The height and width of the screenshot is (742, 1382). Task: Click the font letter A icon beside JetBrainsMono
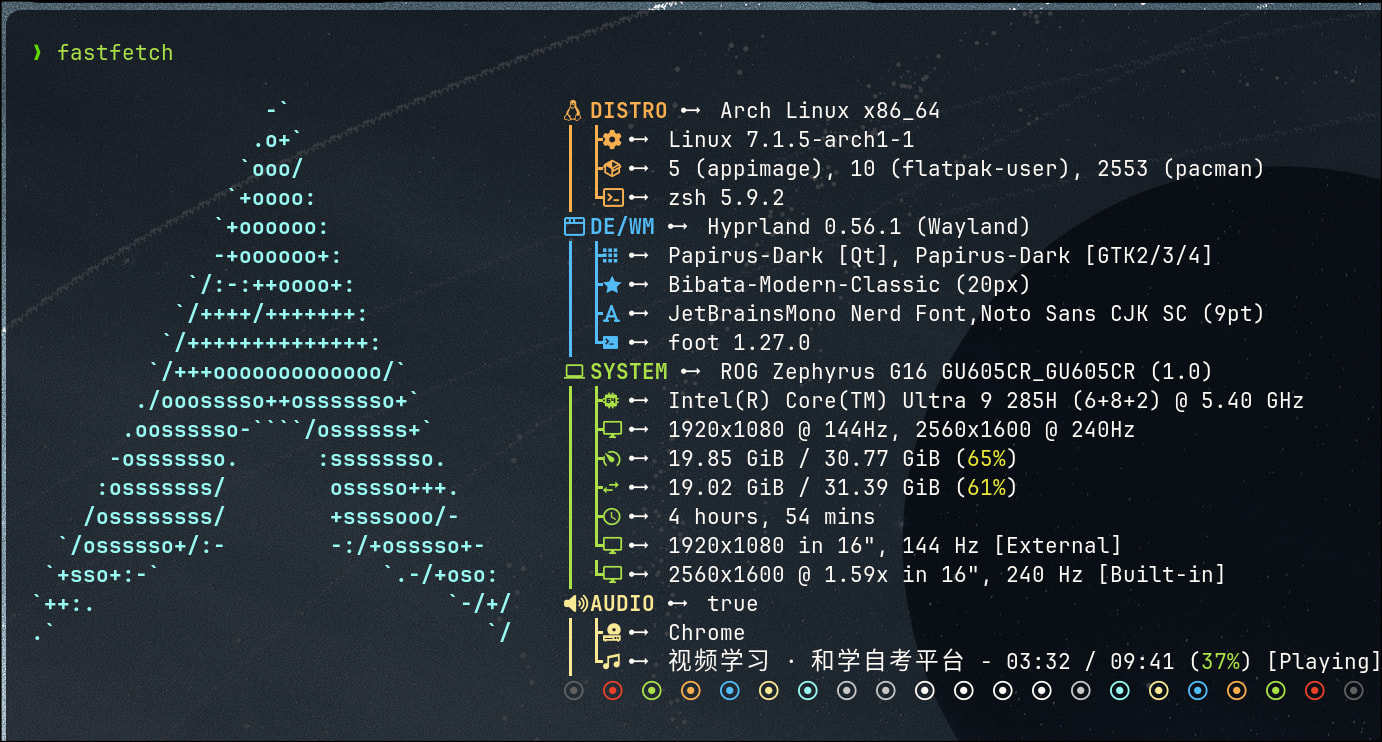coord(612,314)
